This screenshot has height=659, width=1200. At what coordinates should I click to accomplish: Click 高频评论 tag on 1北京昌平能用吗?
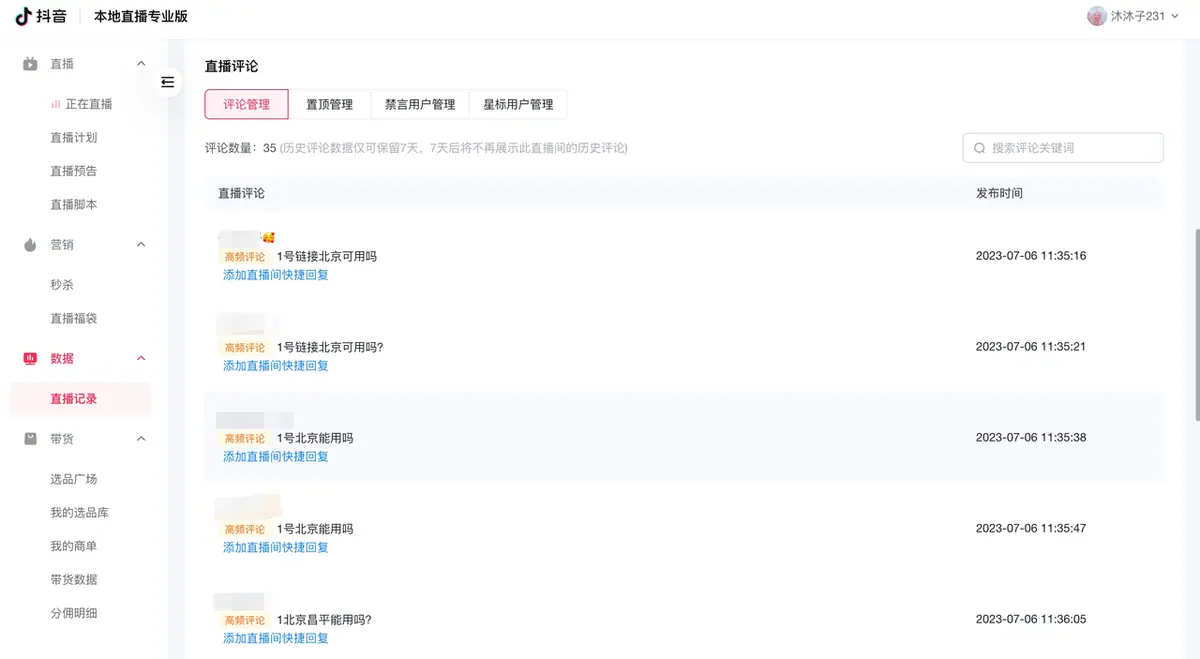(x=245, y=620)
